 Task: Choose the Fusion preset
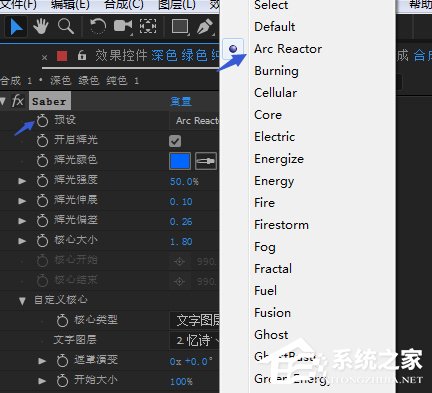[x=272, y=313]
